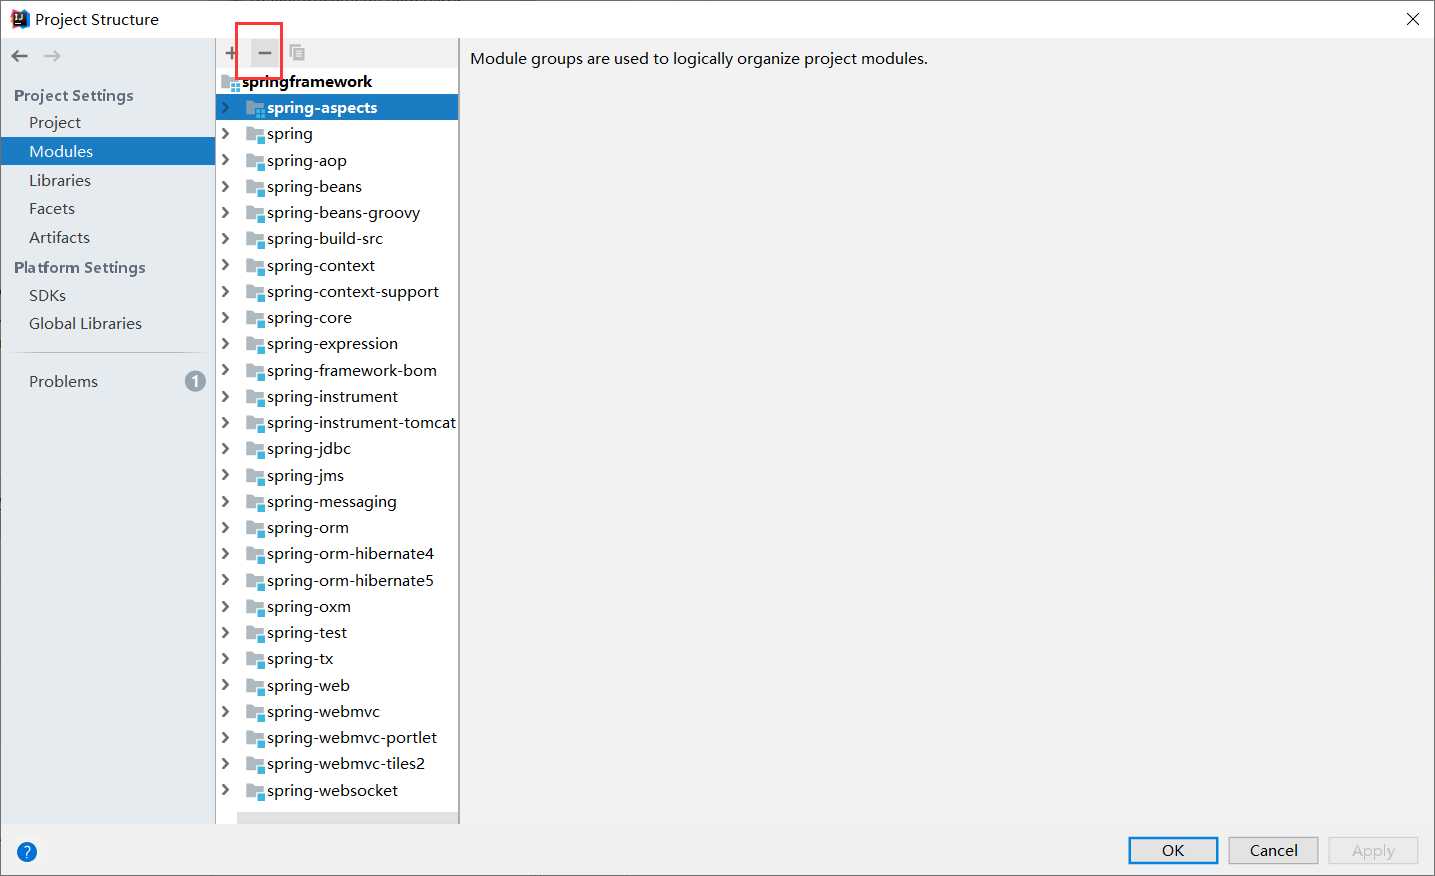Click the spring-test module folder icon
Viewport: 1435px width, 876px height.
coord(255,633)
